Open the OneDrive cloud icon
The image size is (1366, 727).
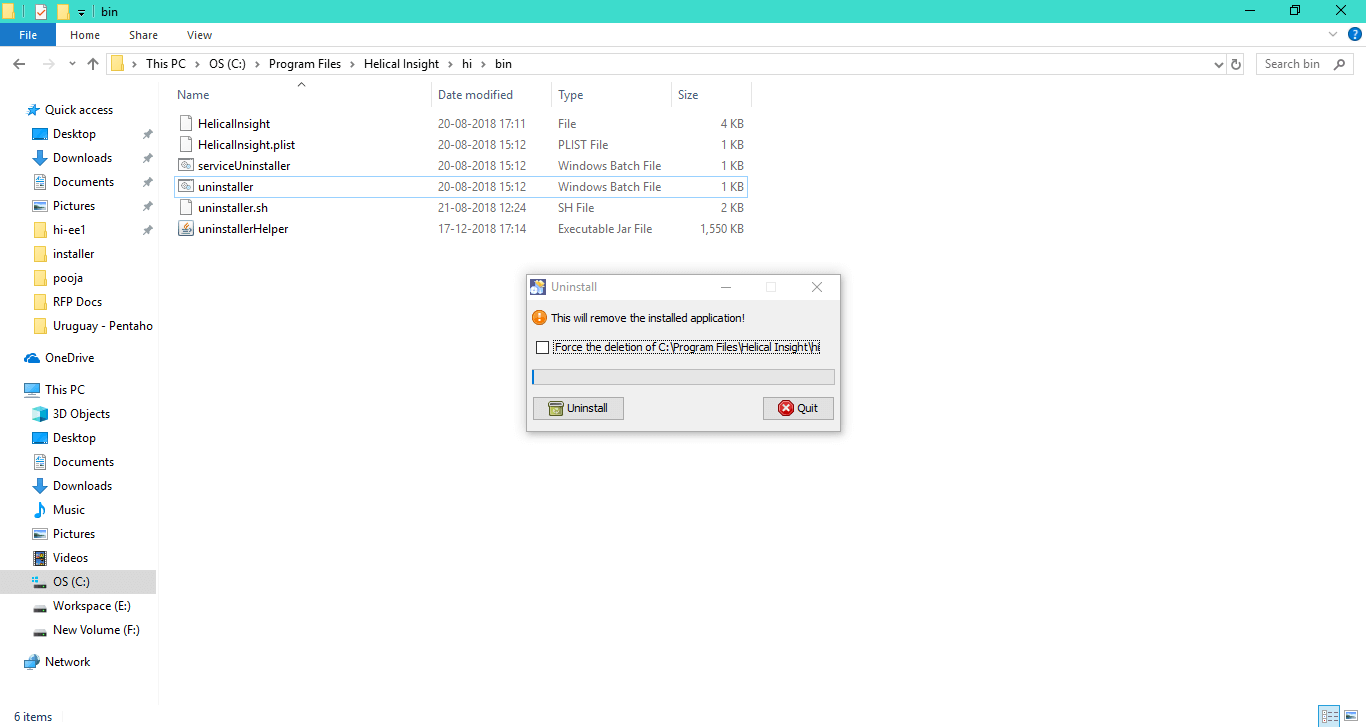point(33,358)
